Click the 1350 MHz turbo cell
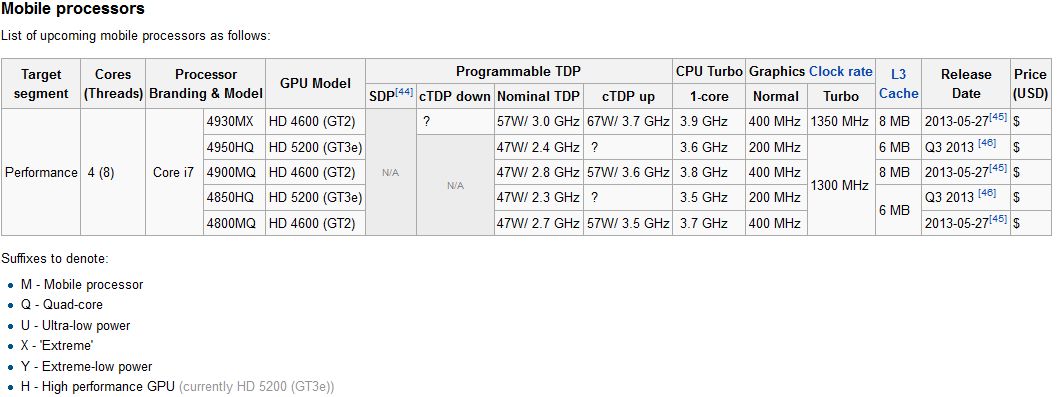 (x=841, y=122)
